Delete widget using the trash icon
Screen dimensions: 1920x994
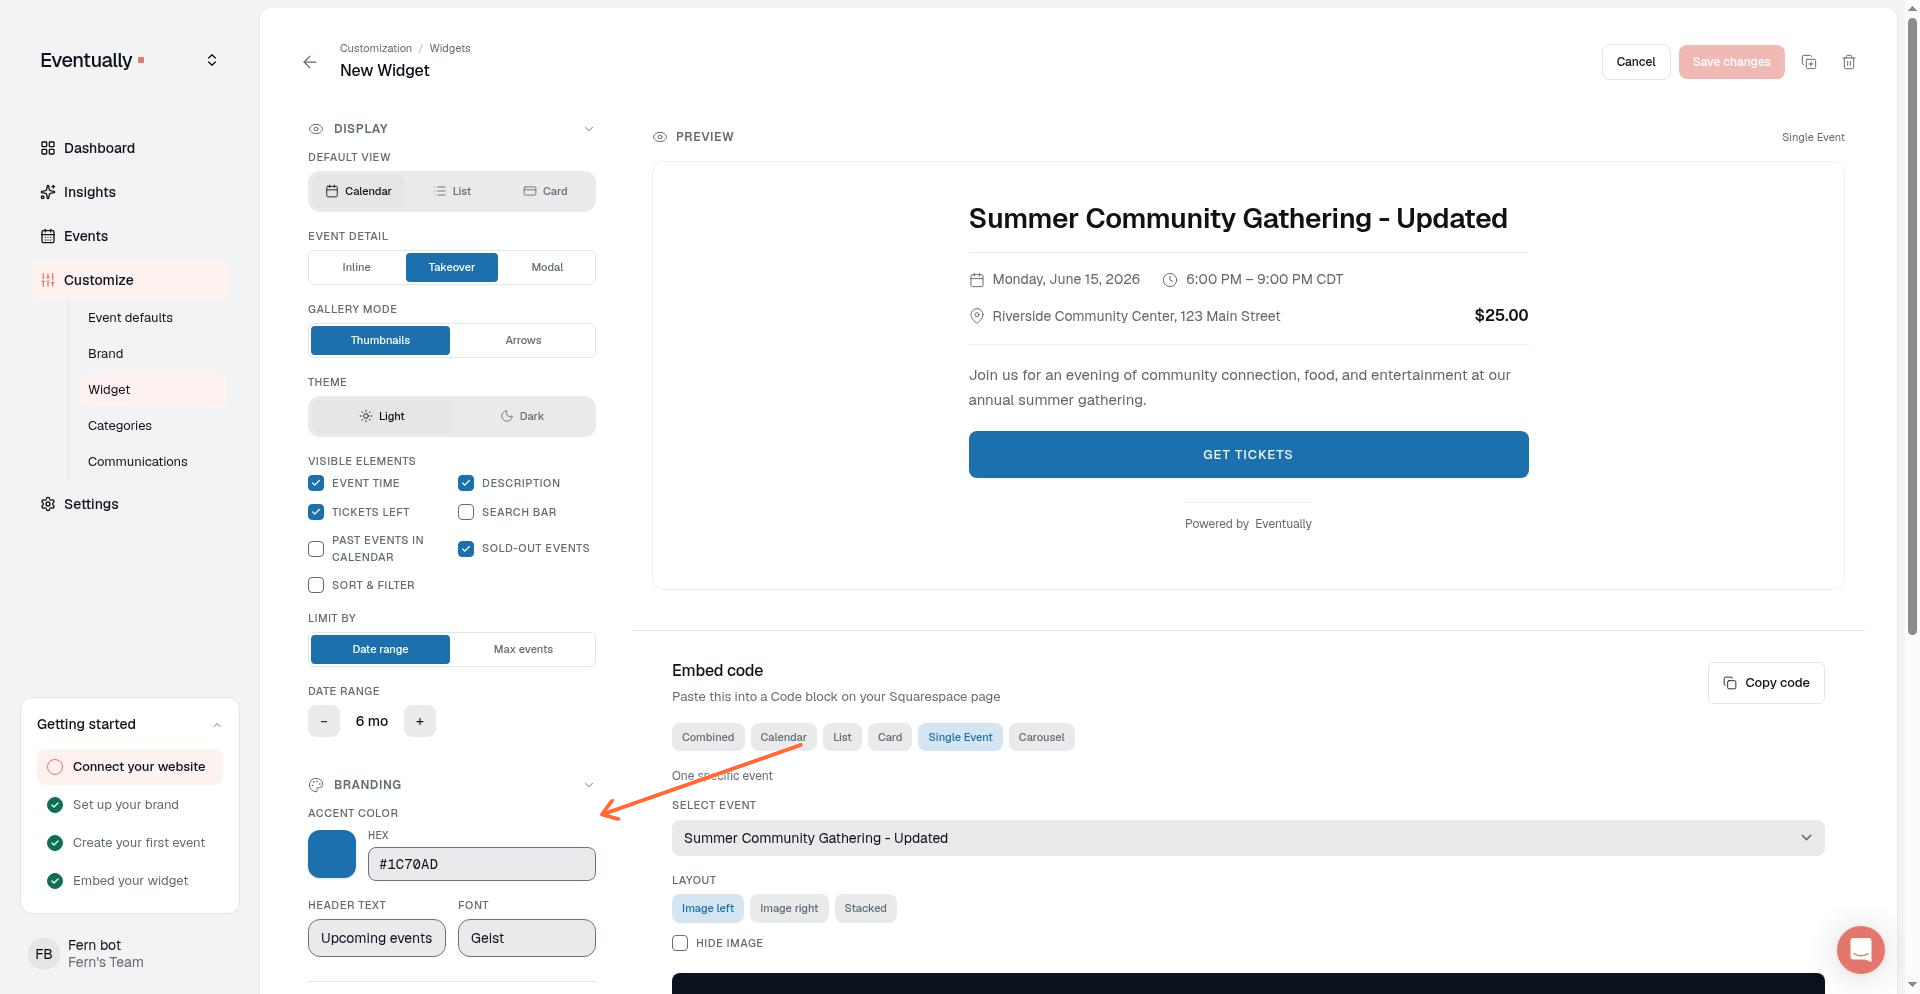click(1849, 62)
